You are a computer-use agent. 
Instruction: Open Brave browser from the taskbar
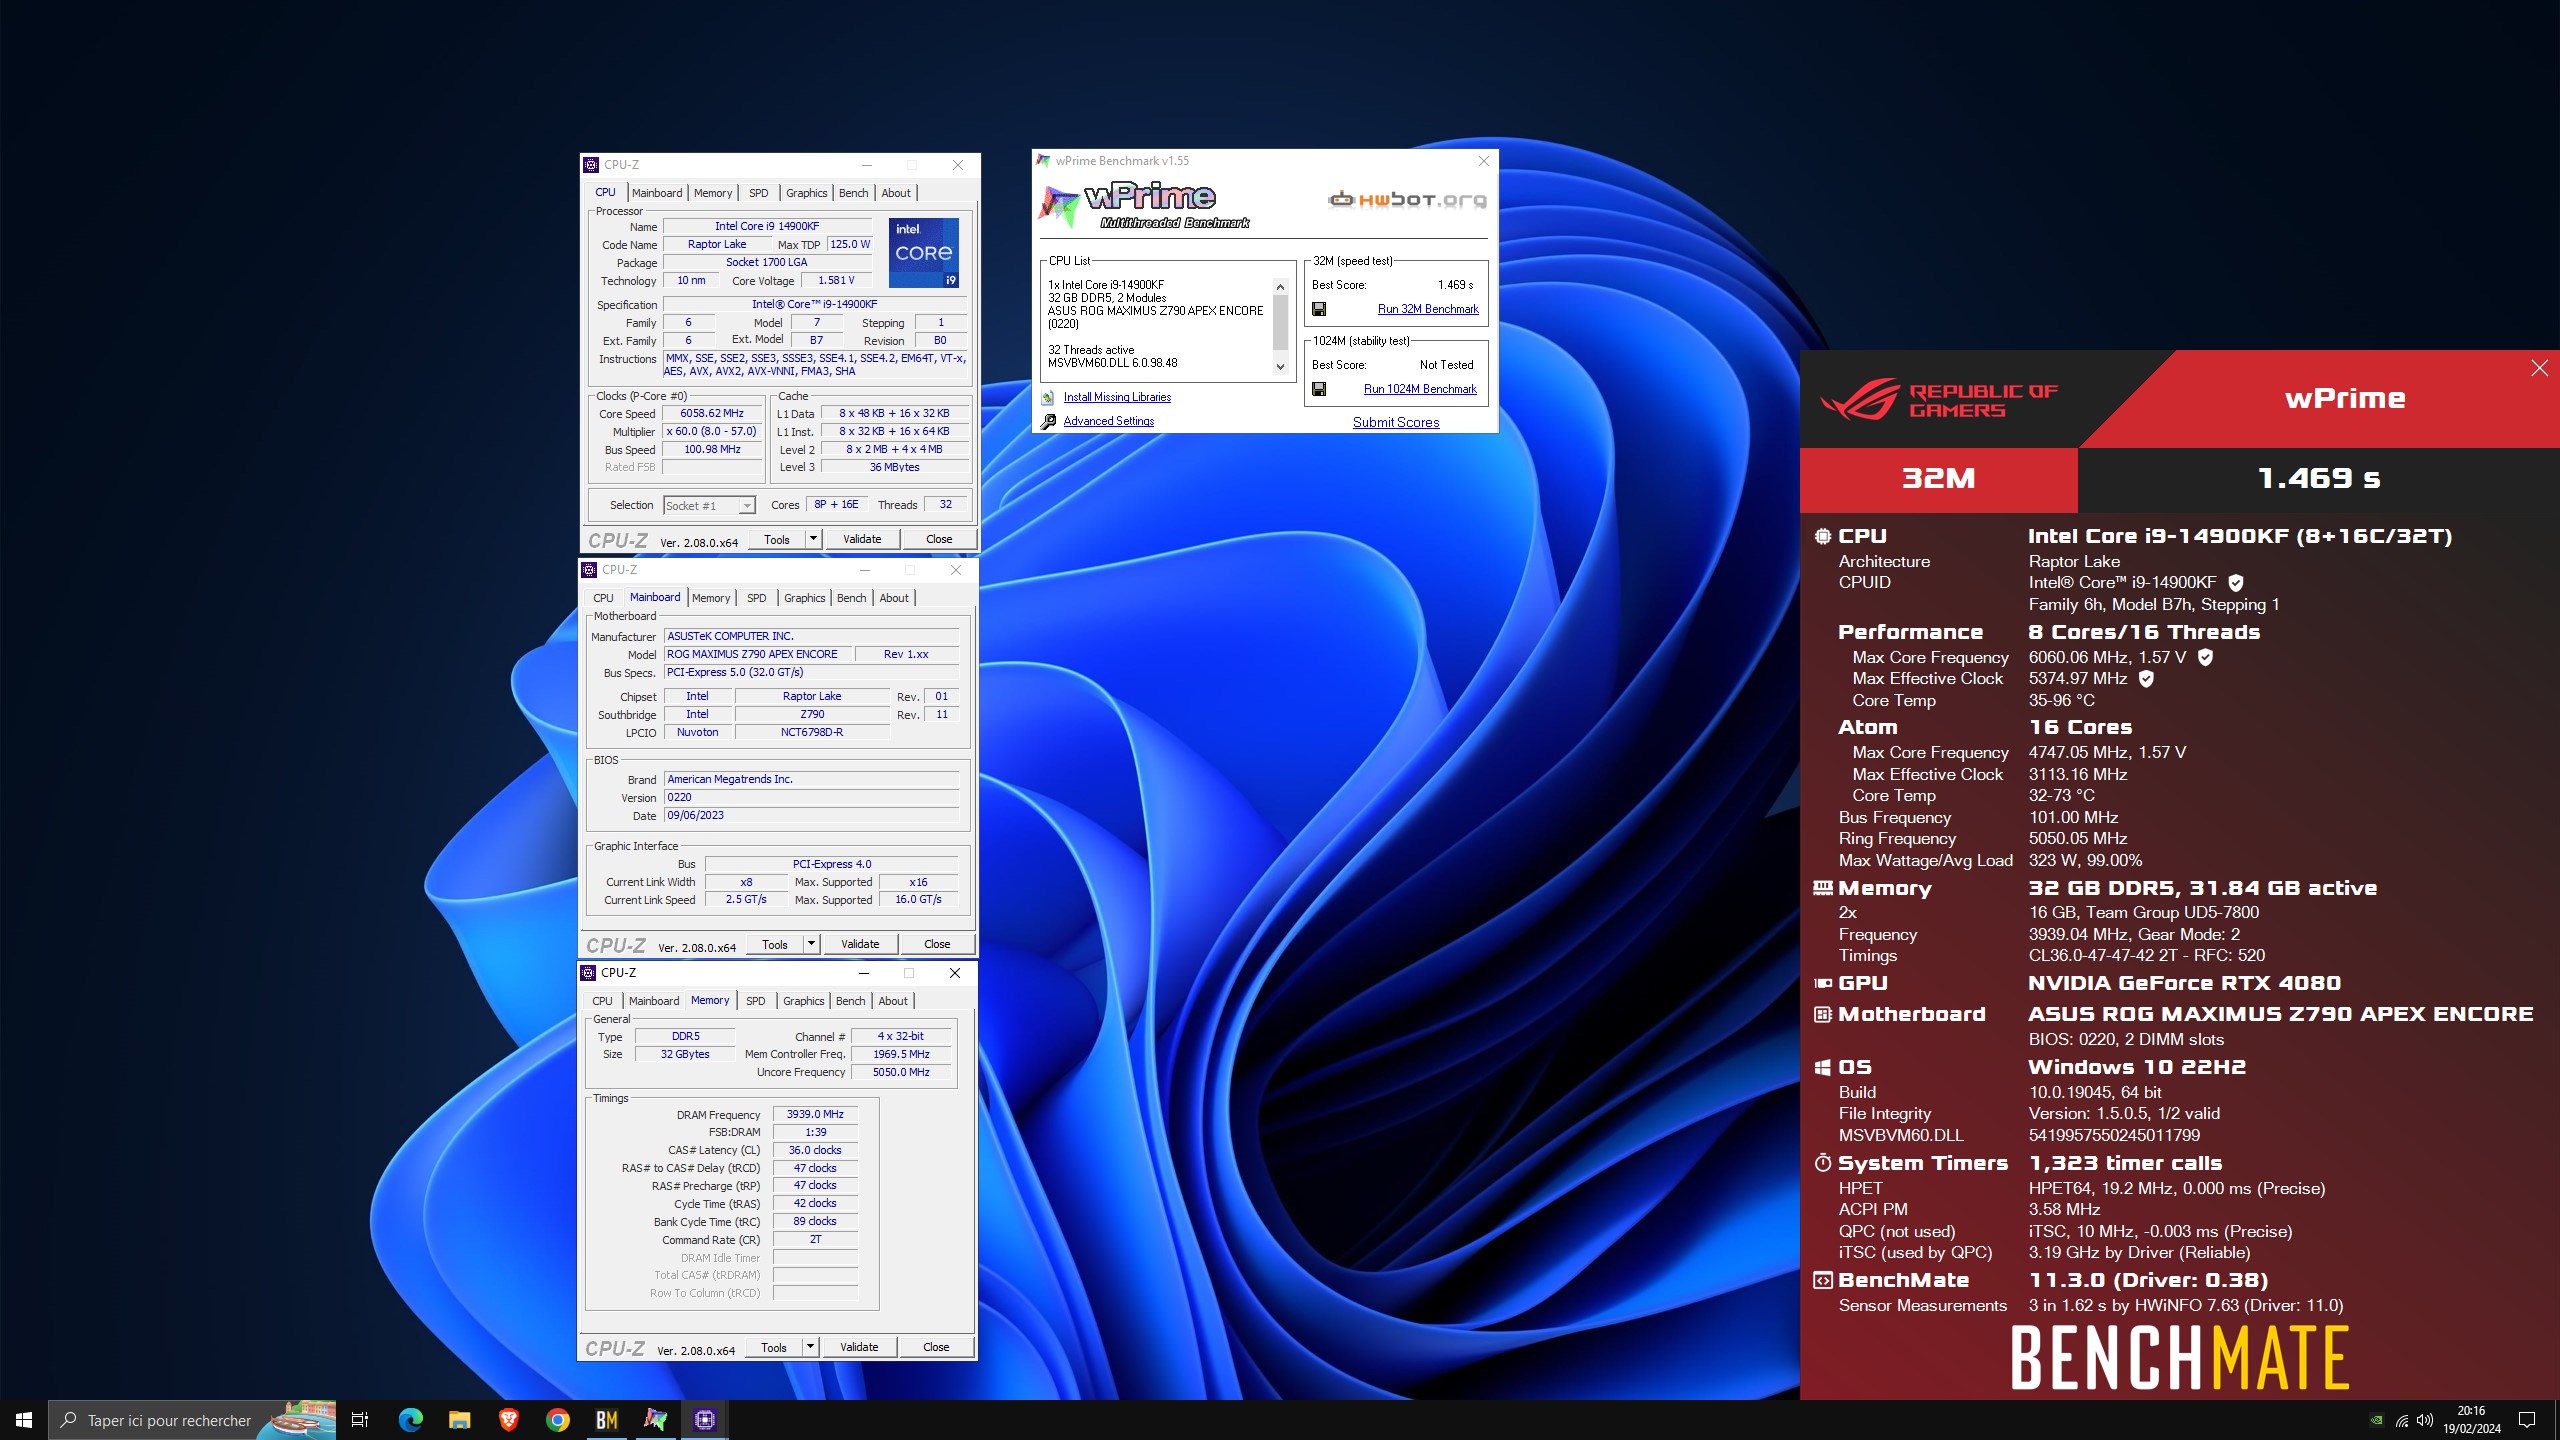pyautogui.click(x=508, y=1420)
